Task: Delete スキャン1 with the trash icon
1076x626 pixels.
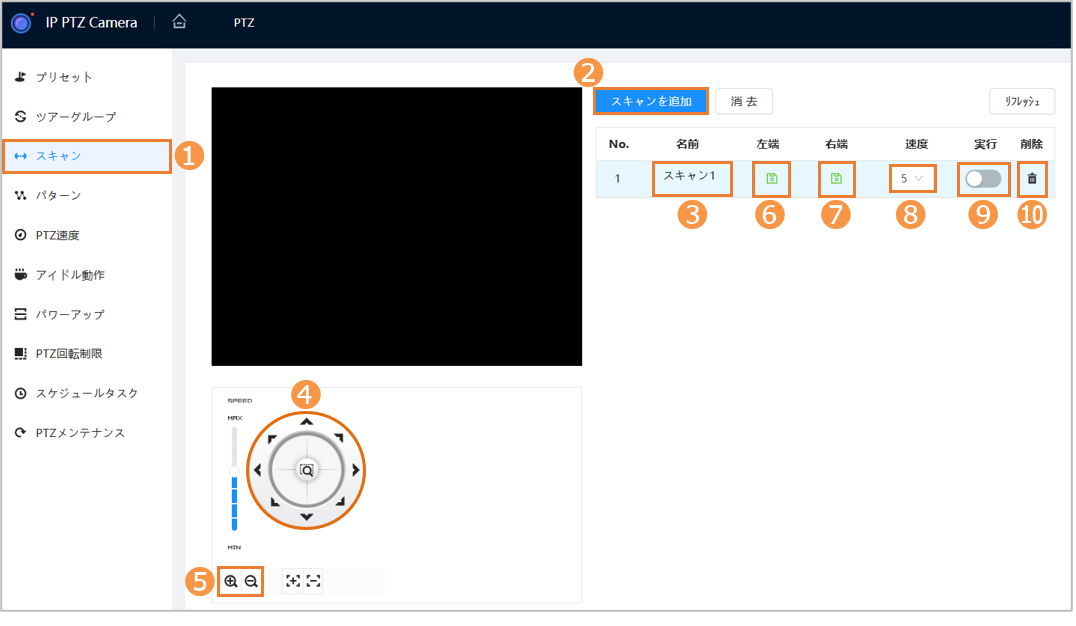Action: point(1032,179)
